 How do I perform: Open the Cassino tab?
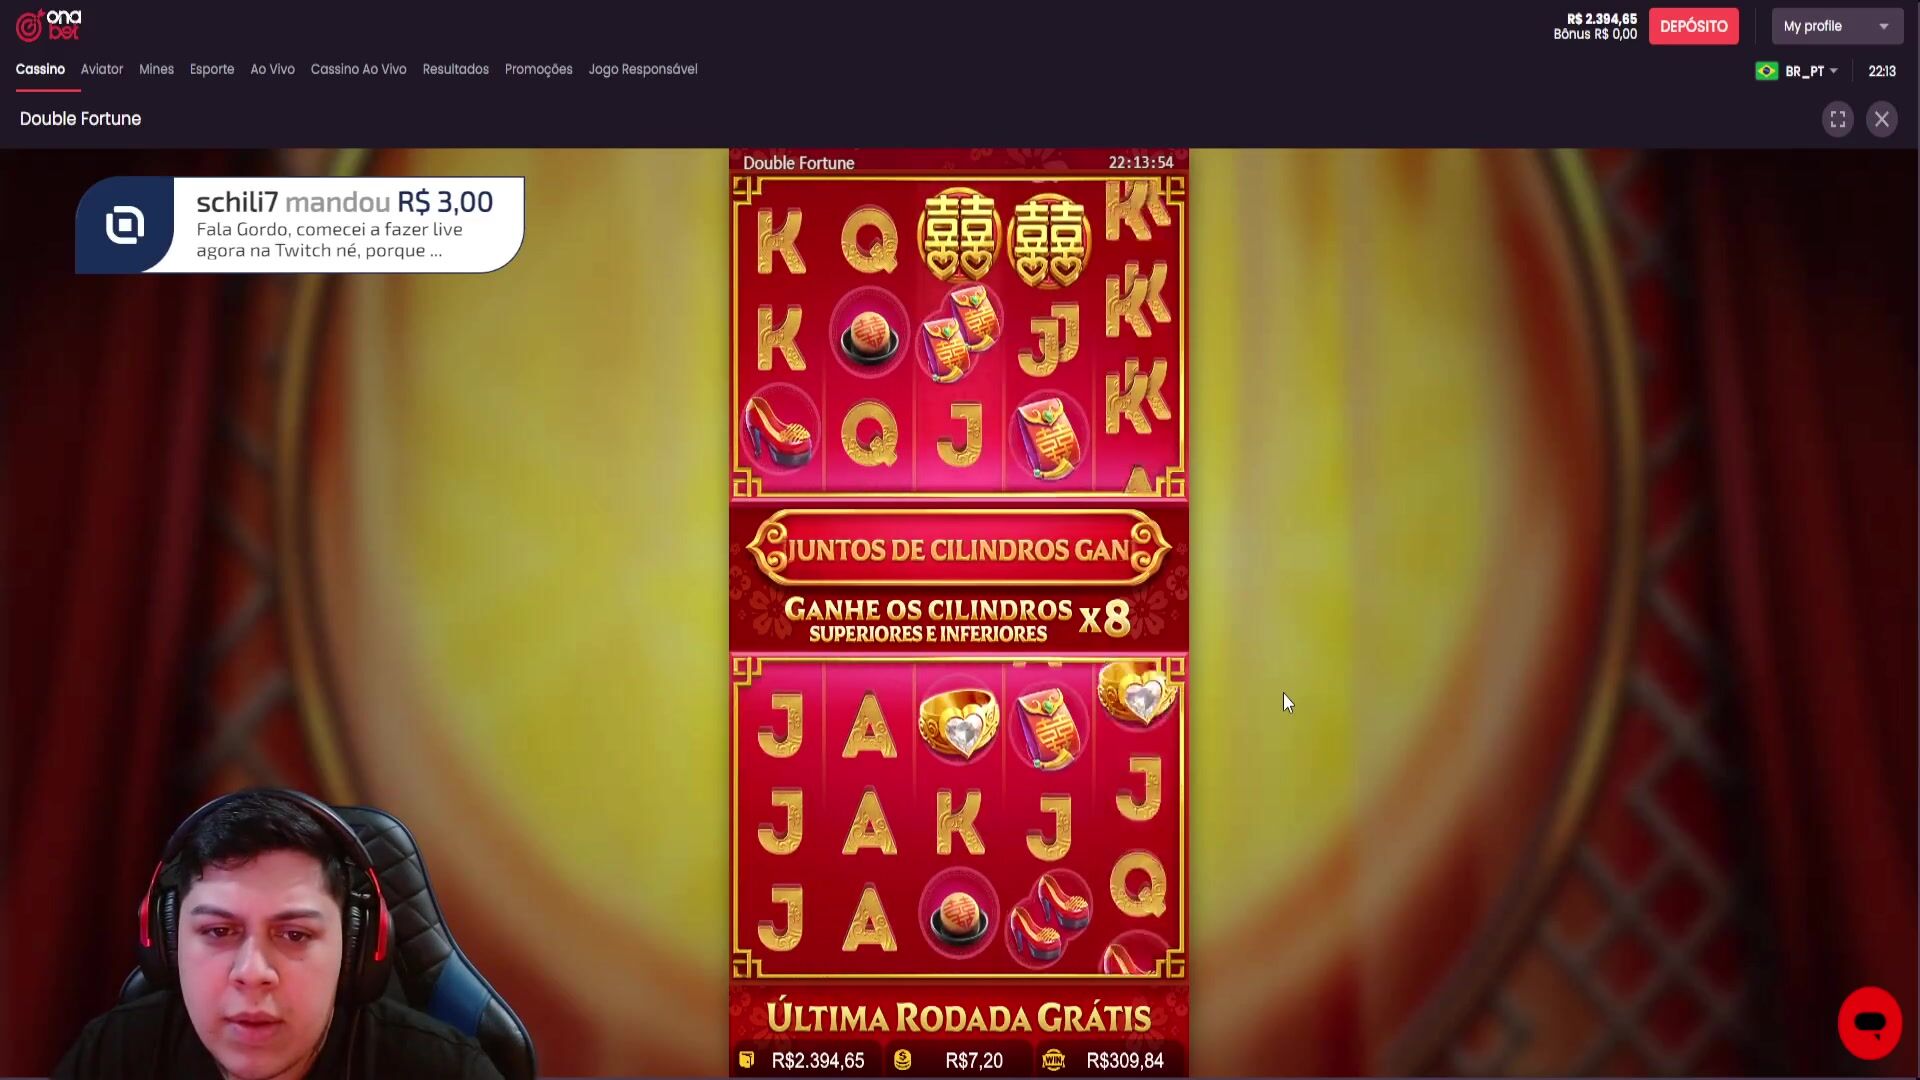coord(40,69)
